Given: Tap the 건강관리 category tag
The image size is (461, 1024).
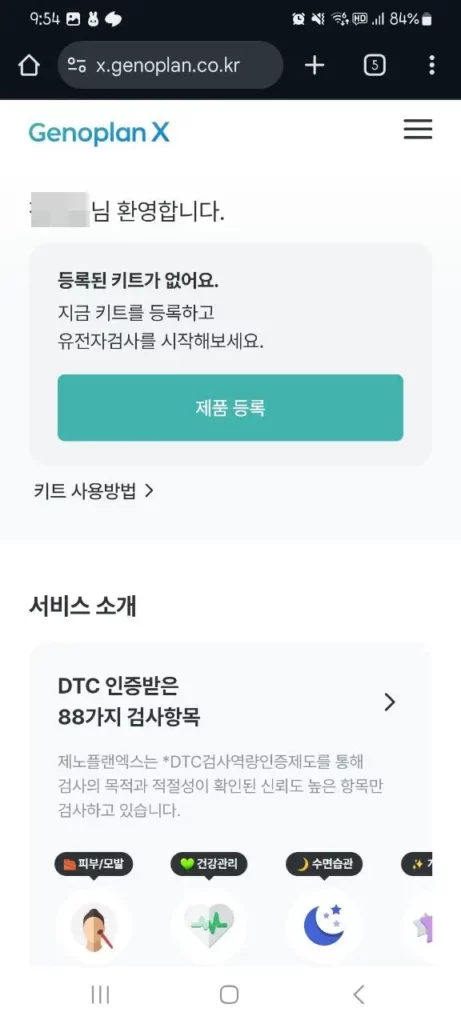Looking at the screenshot, I should pyautogui.click(x=209, y=865).
